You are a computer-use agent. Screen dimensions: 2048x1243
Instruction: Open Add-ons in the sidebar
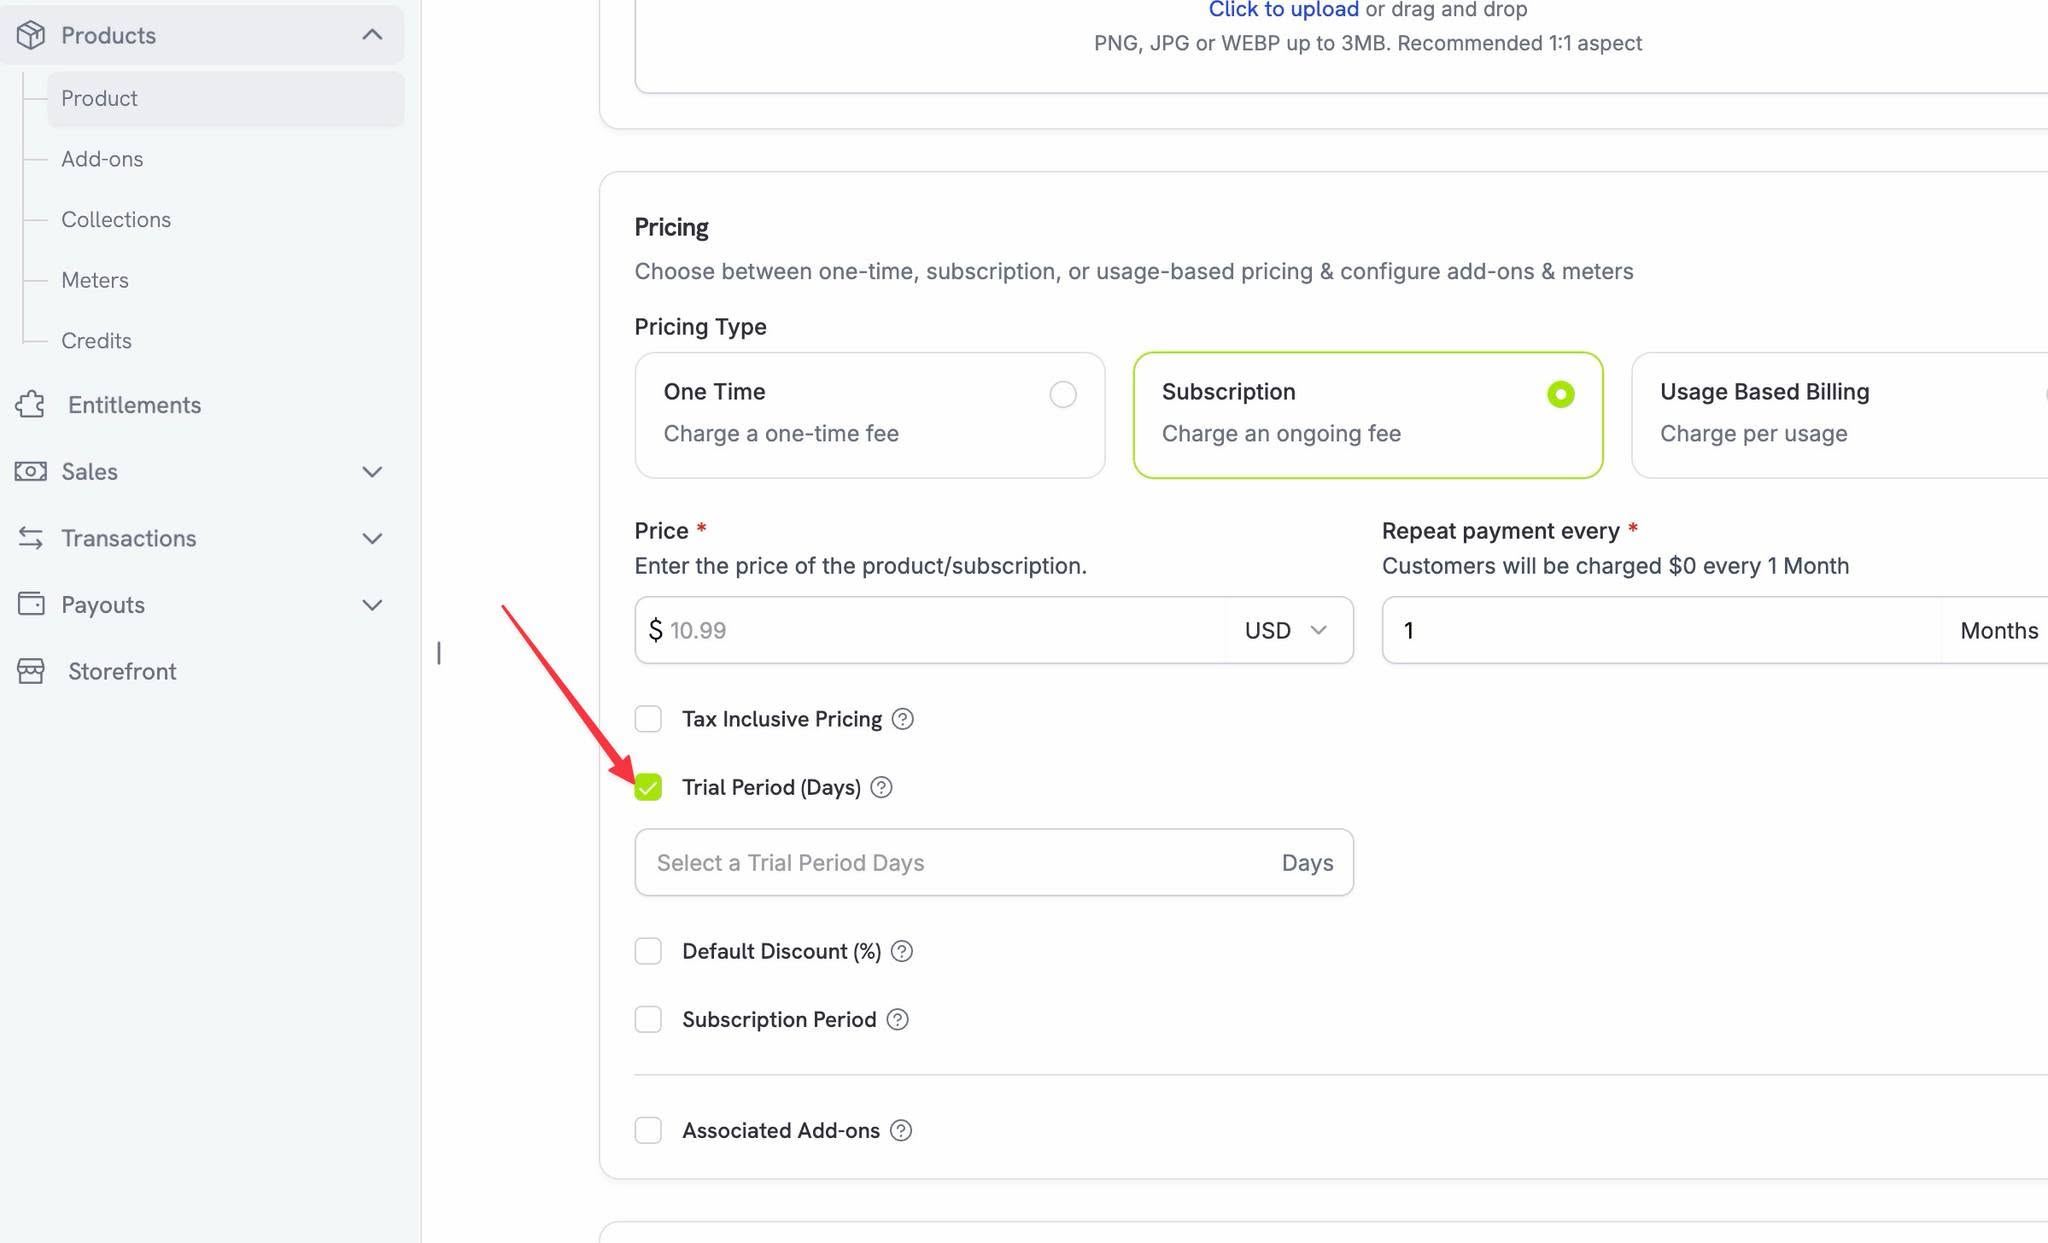[x=102, y=159]
